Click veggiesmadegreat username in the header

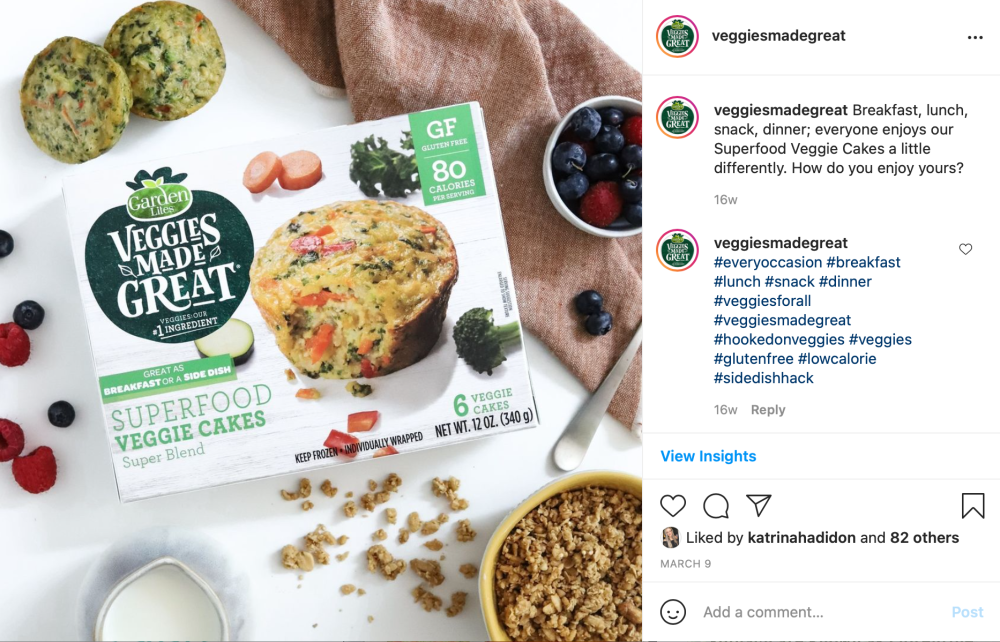click(778, 36)
